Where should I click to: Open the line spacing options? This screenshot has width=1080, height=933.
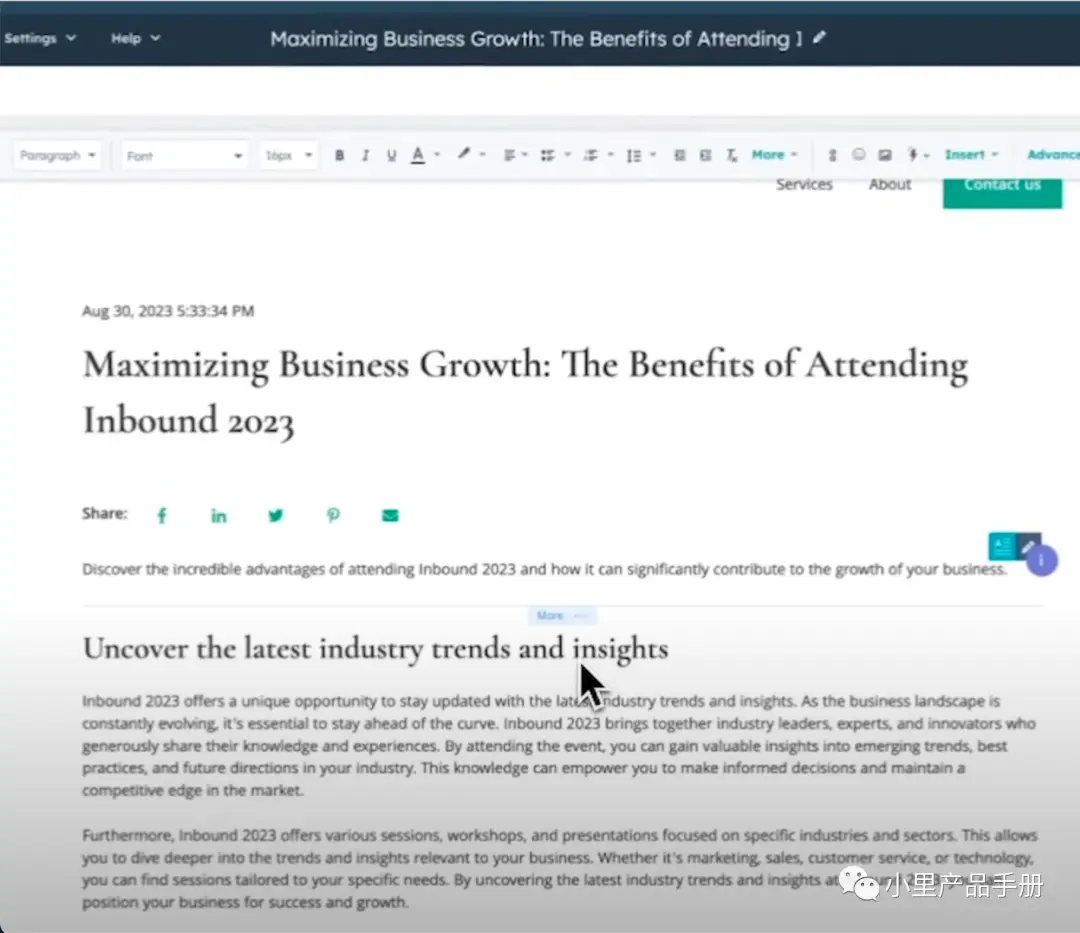pos(641,156)
